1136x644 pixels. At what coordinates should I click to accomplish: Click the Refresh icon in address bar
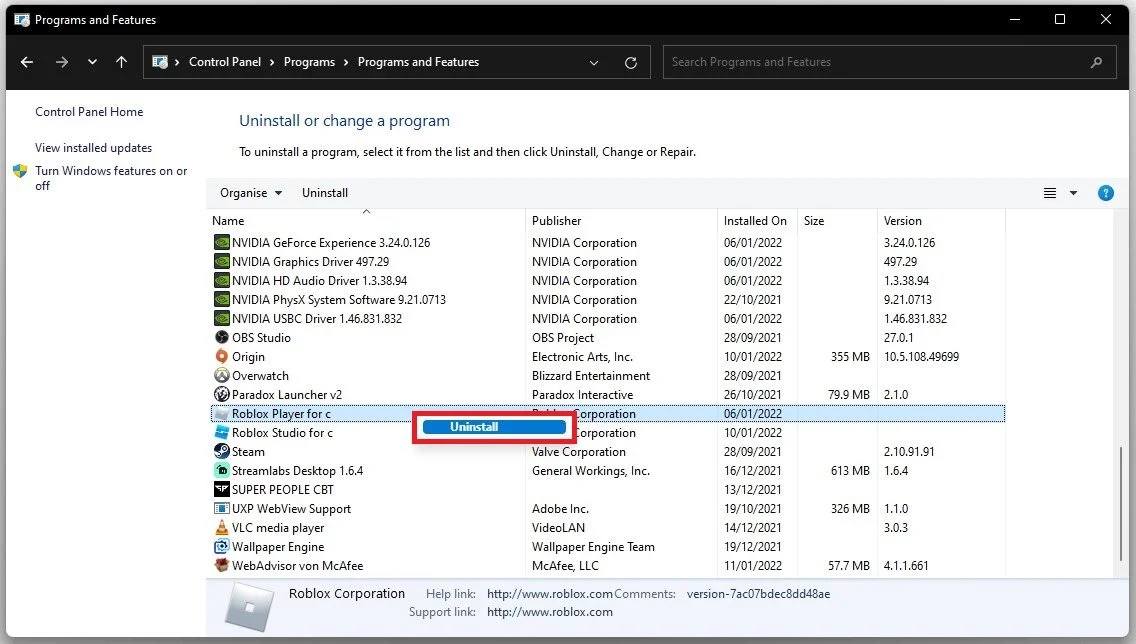point(631,62)
